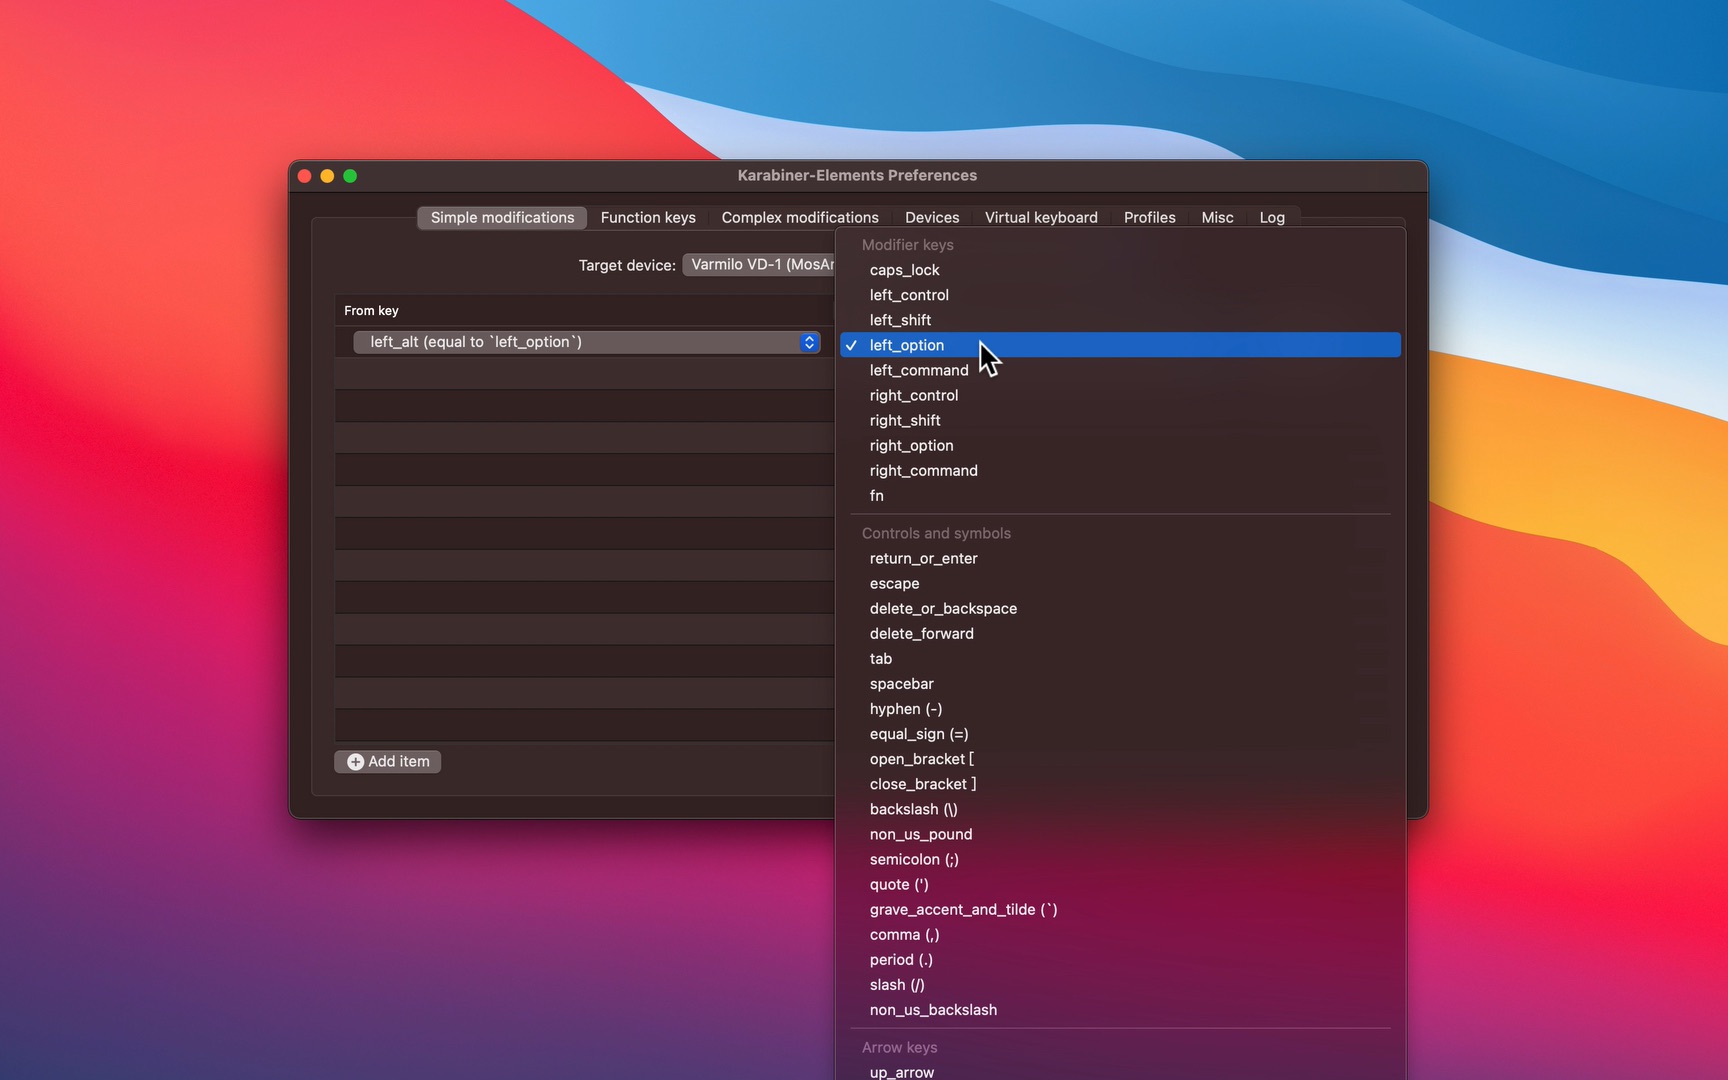This screenshot has height=1080, width=1728.
Task: Choose left_command from modifier keys
Action: 1120,370
